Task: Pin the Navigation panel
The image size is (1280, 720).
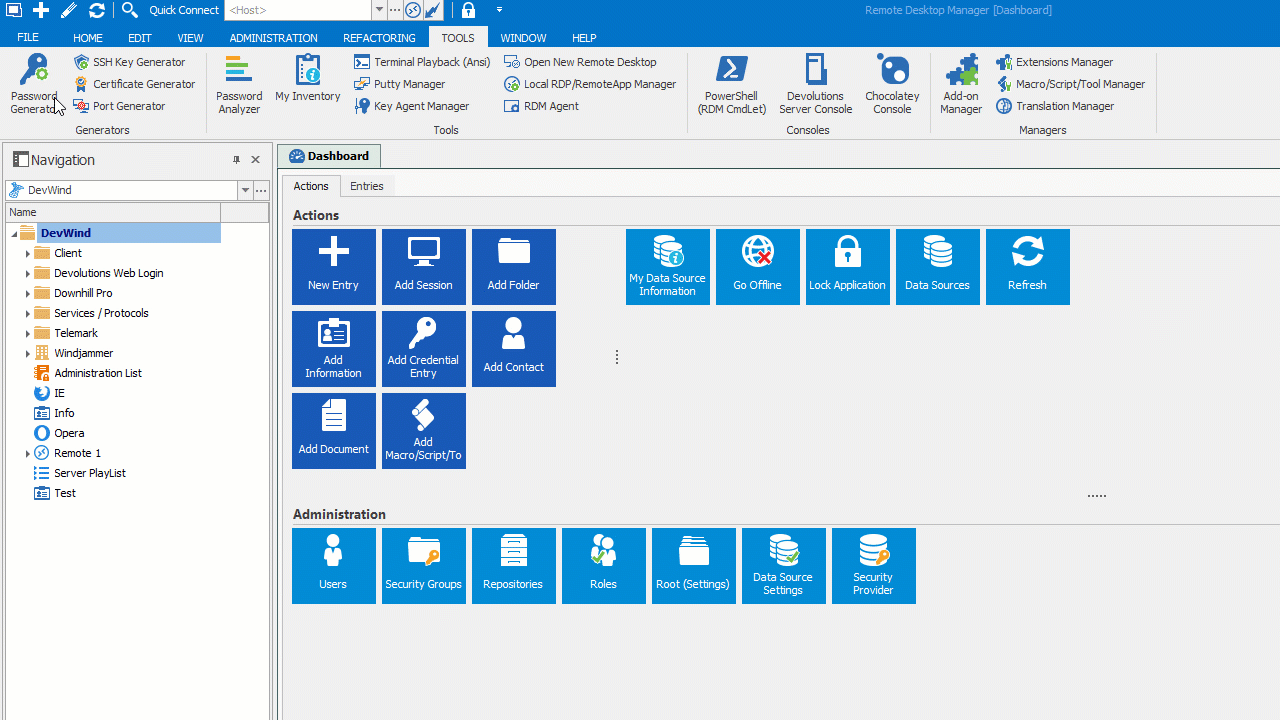Action: pos(237,160)
